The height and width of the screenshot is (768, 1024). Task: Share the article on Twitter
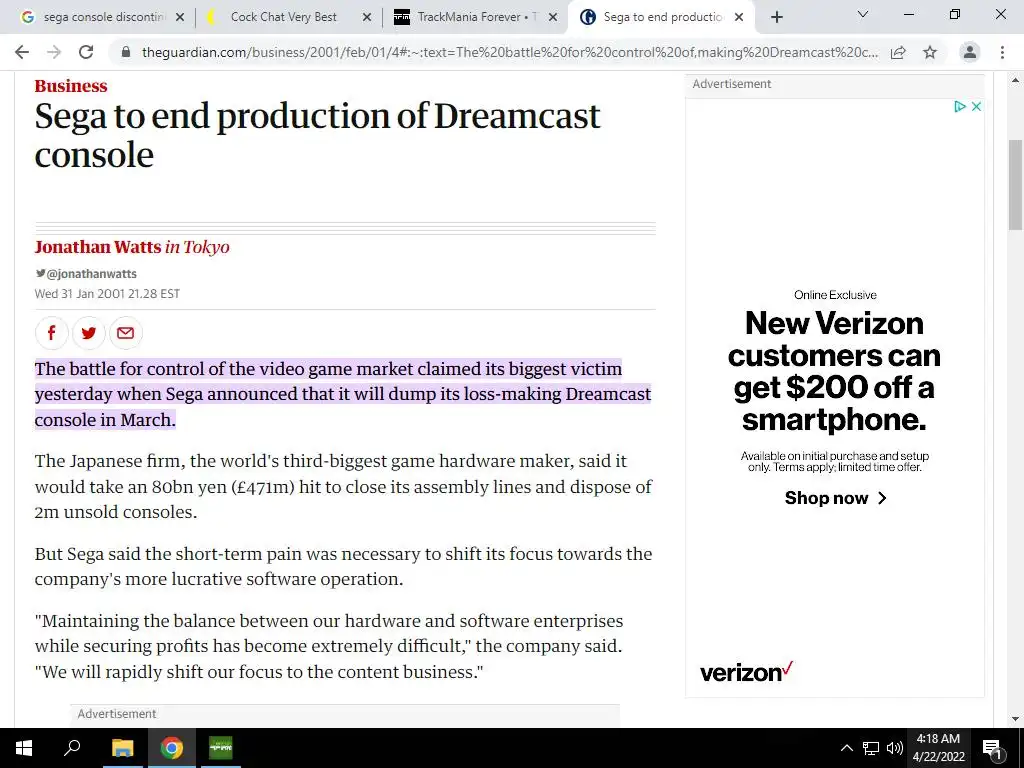[x=89, y=332]
